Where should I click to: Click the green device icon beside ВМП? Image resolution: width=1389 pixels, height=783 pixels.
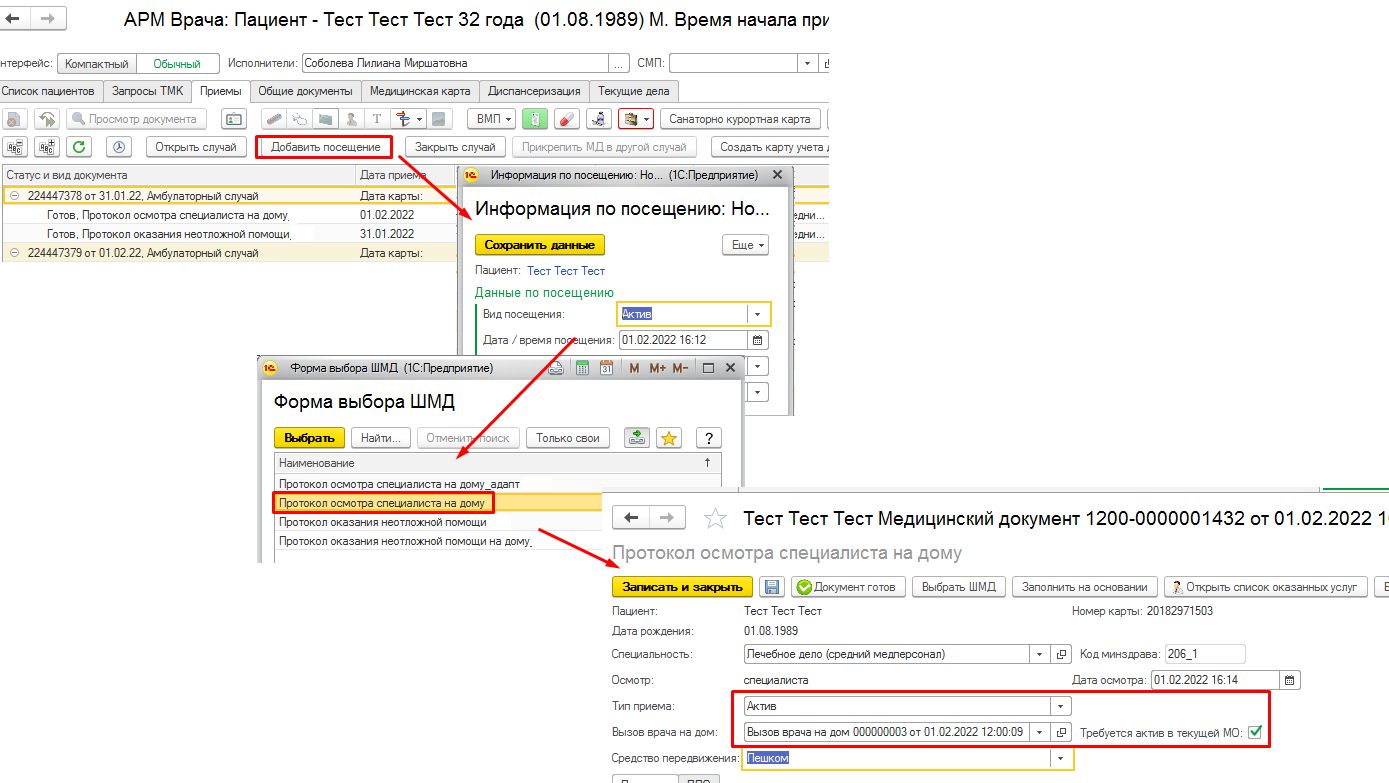tap(534, 119)
